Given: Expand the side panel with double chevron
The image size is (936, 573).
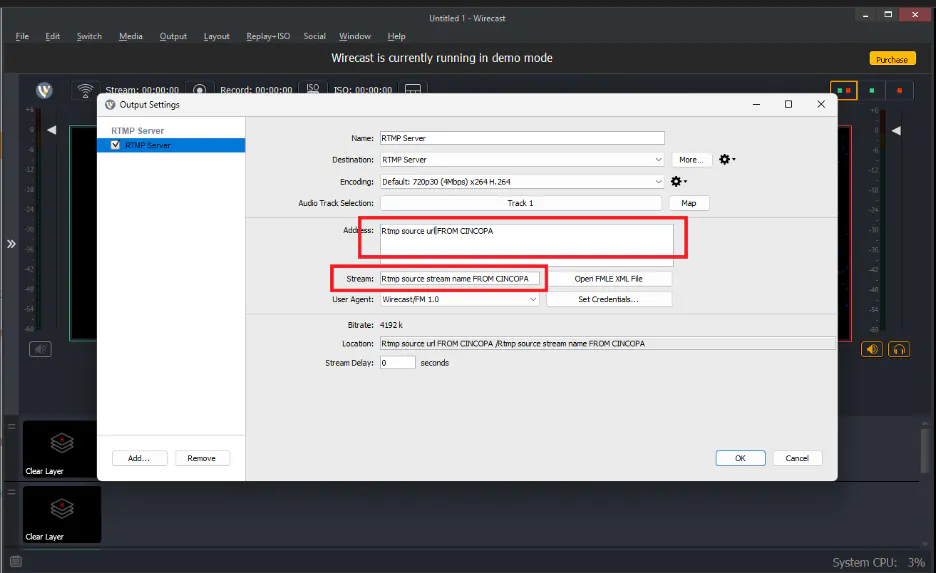Looking at the screenshot, I should coord(11,244).
